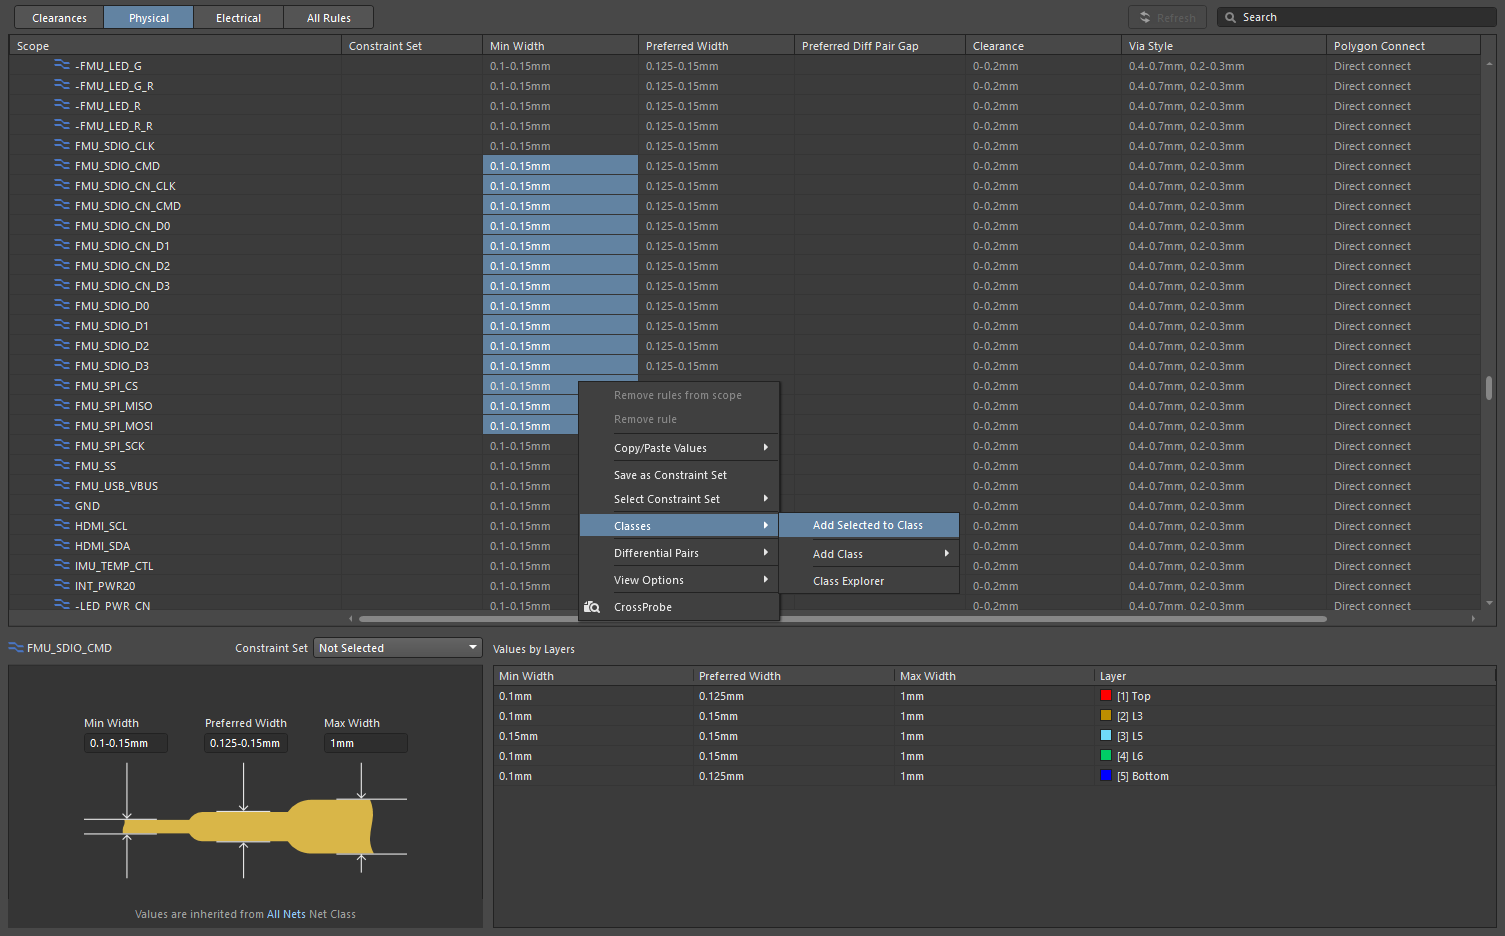Click the net icon beside INT_PWR20
Image resolution: width=1505 pixels, height=936 pixels.
point(62,585)
